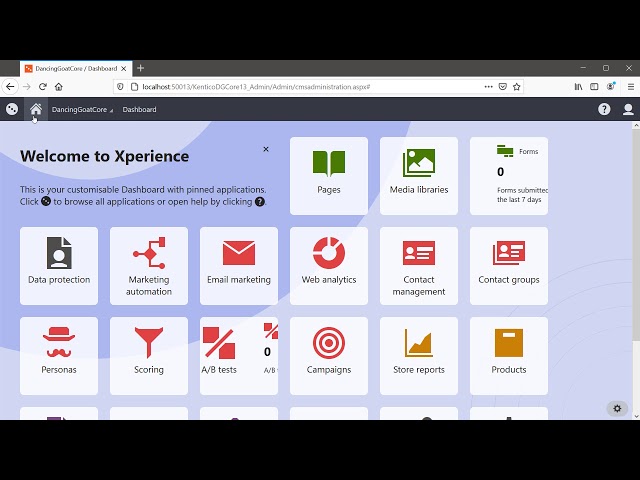Reload the page with the refresh icon

[42, 87]
